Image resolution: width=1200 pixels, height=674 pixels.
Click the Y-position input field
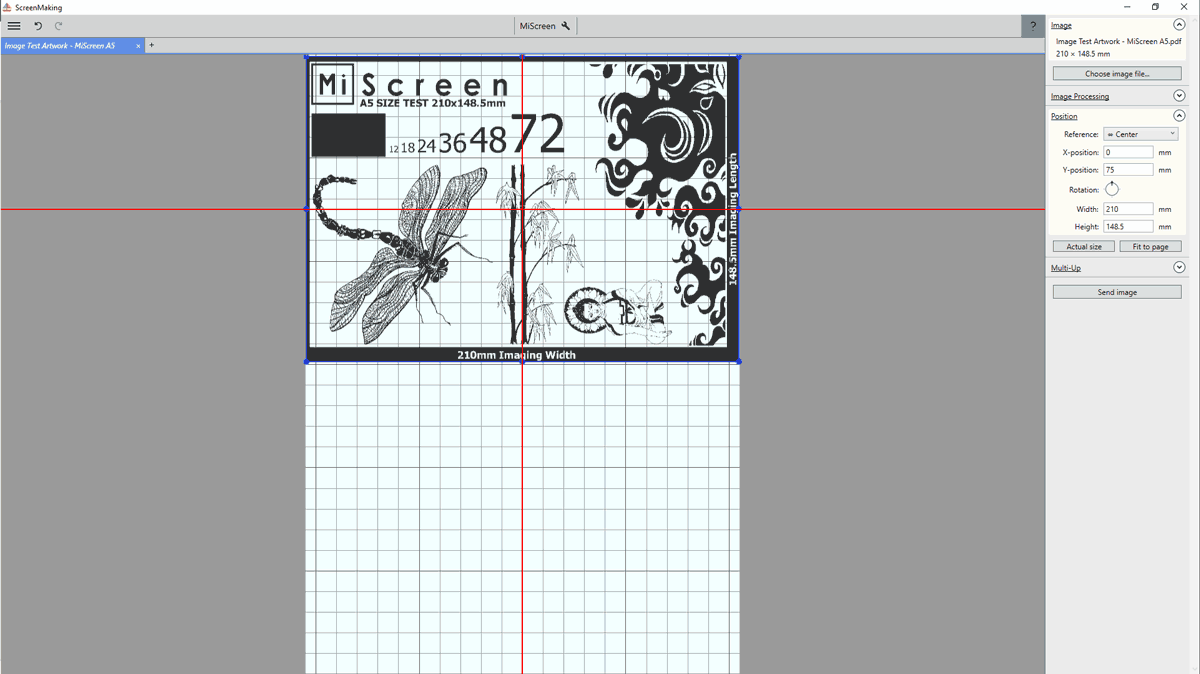pos(1128,170)
